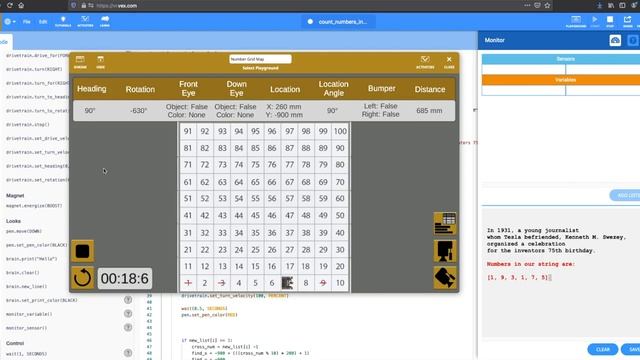This screenshot has height=360, width=640.
Task: Click cell 100 on the number grid
Action: tap(340, 131)
